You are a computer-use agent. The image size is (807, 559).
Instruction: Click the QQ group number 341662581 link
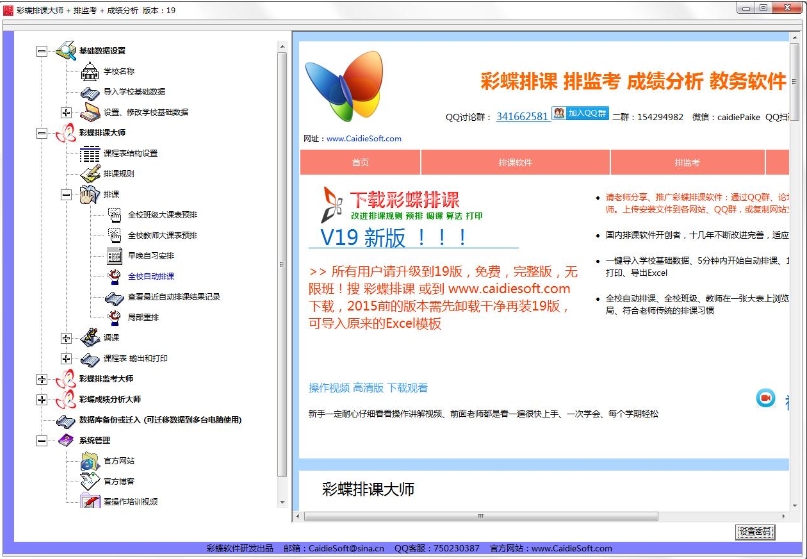tap(522, 116)
